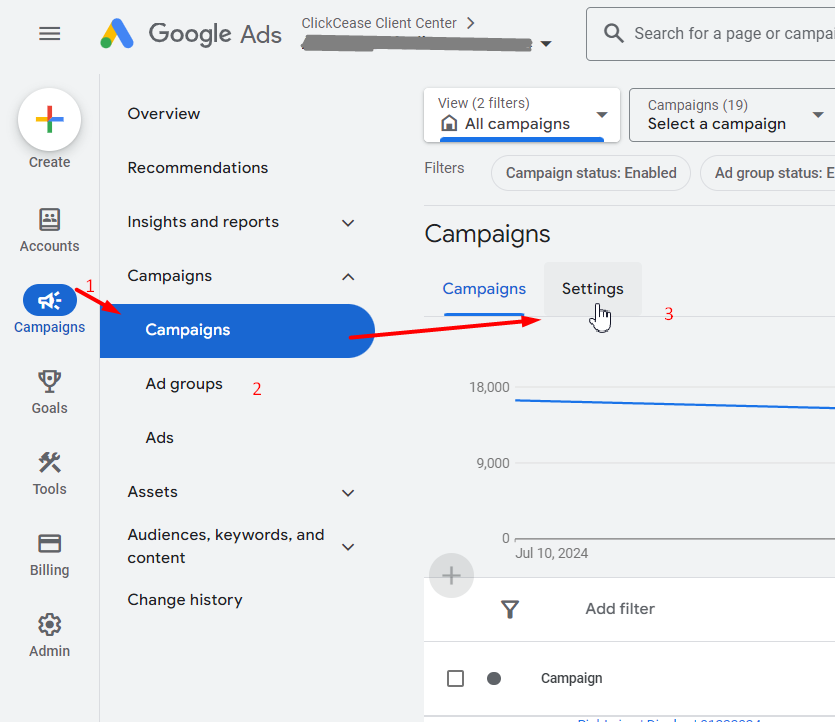
Task: Open the Select a campaign dropdown
Action: click(x=732, y=115)
